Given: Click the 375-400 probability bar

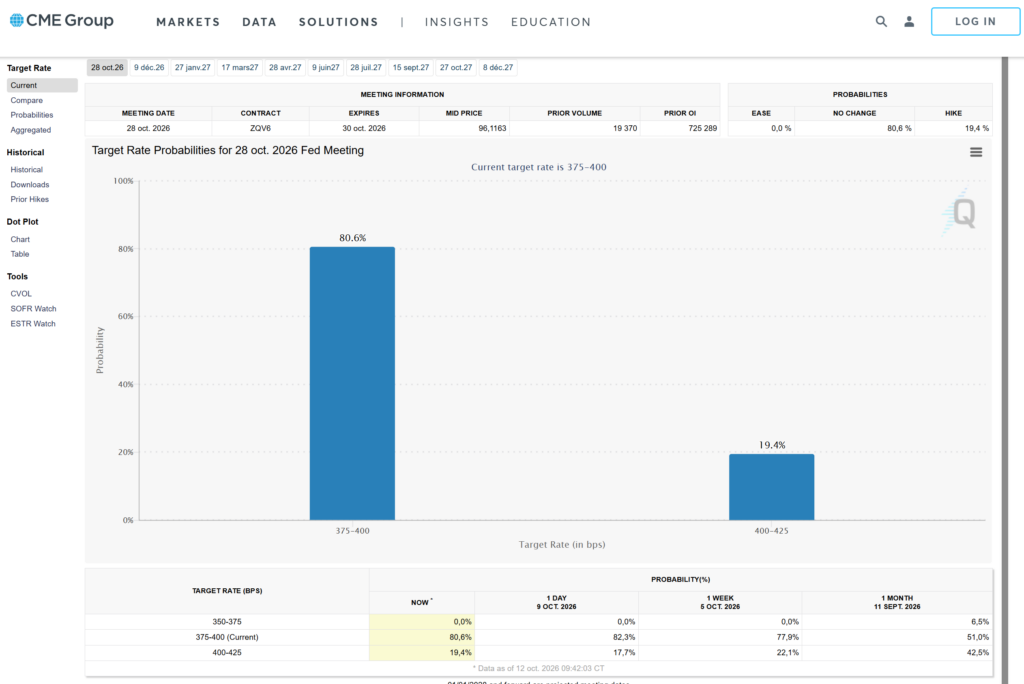Looking at the screenshot, I should point(352,383).
